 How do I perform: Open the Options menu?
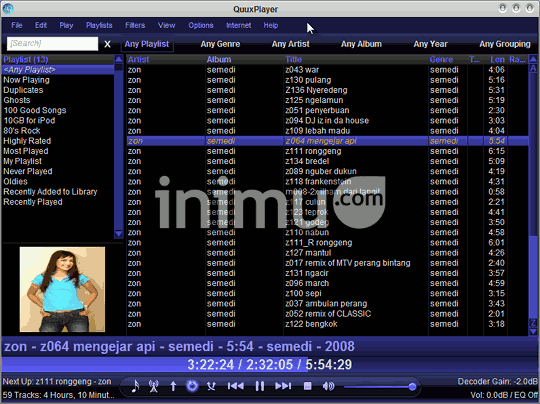(x=201, y=25)
